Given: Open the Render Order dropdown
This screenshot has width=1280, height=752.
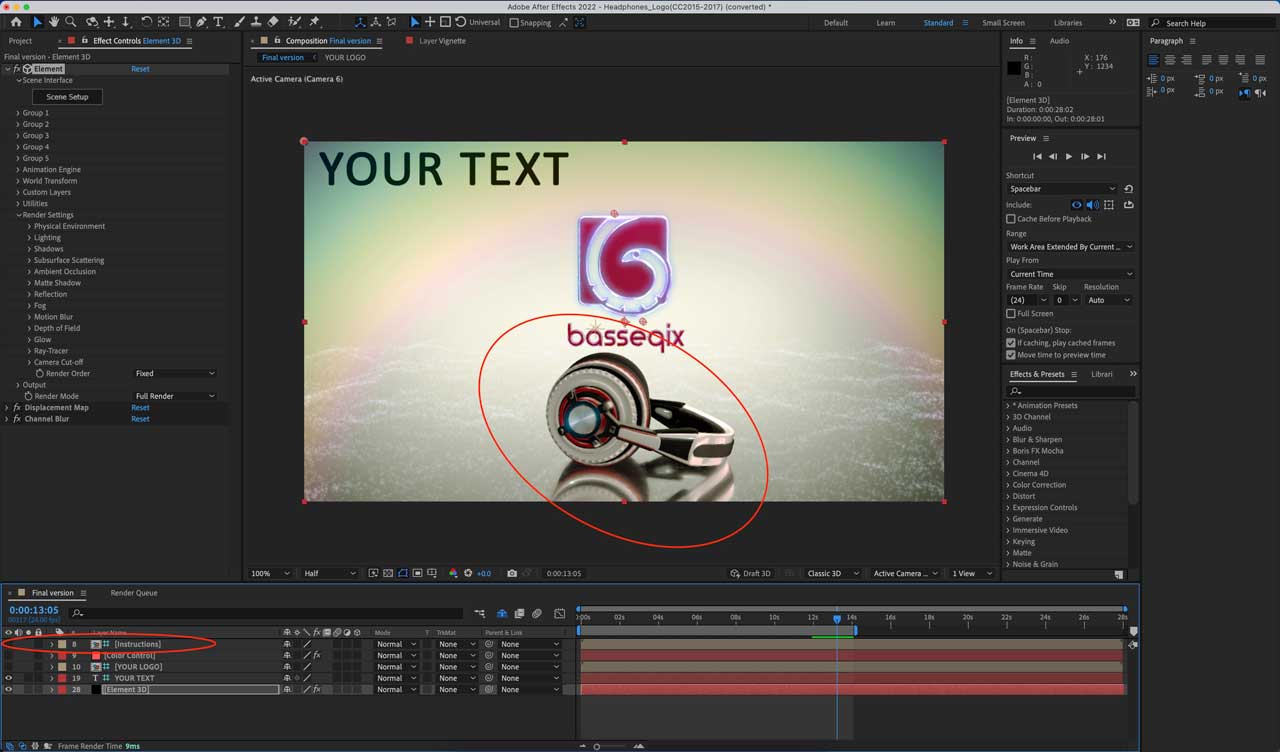Looking at the screenshot, I should (x=174, y=373).
